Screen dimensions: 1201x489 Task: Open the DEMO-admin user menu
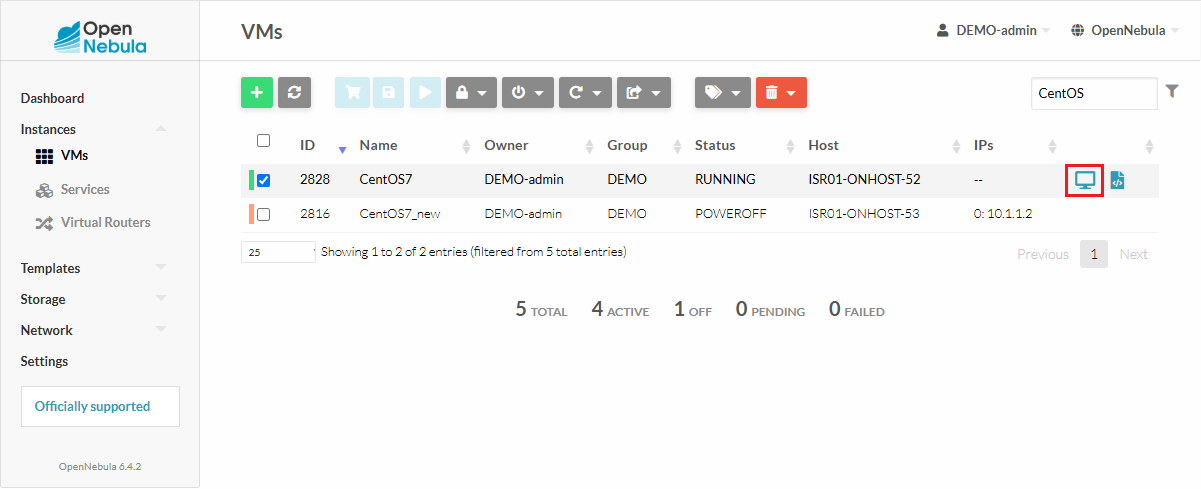(x=994, y=30)
